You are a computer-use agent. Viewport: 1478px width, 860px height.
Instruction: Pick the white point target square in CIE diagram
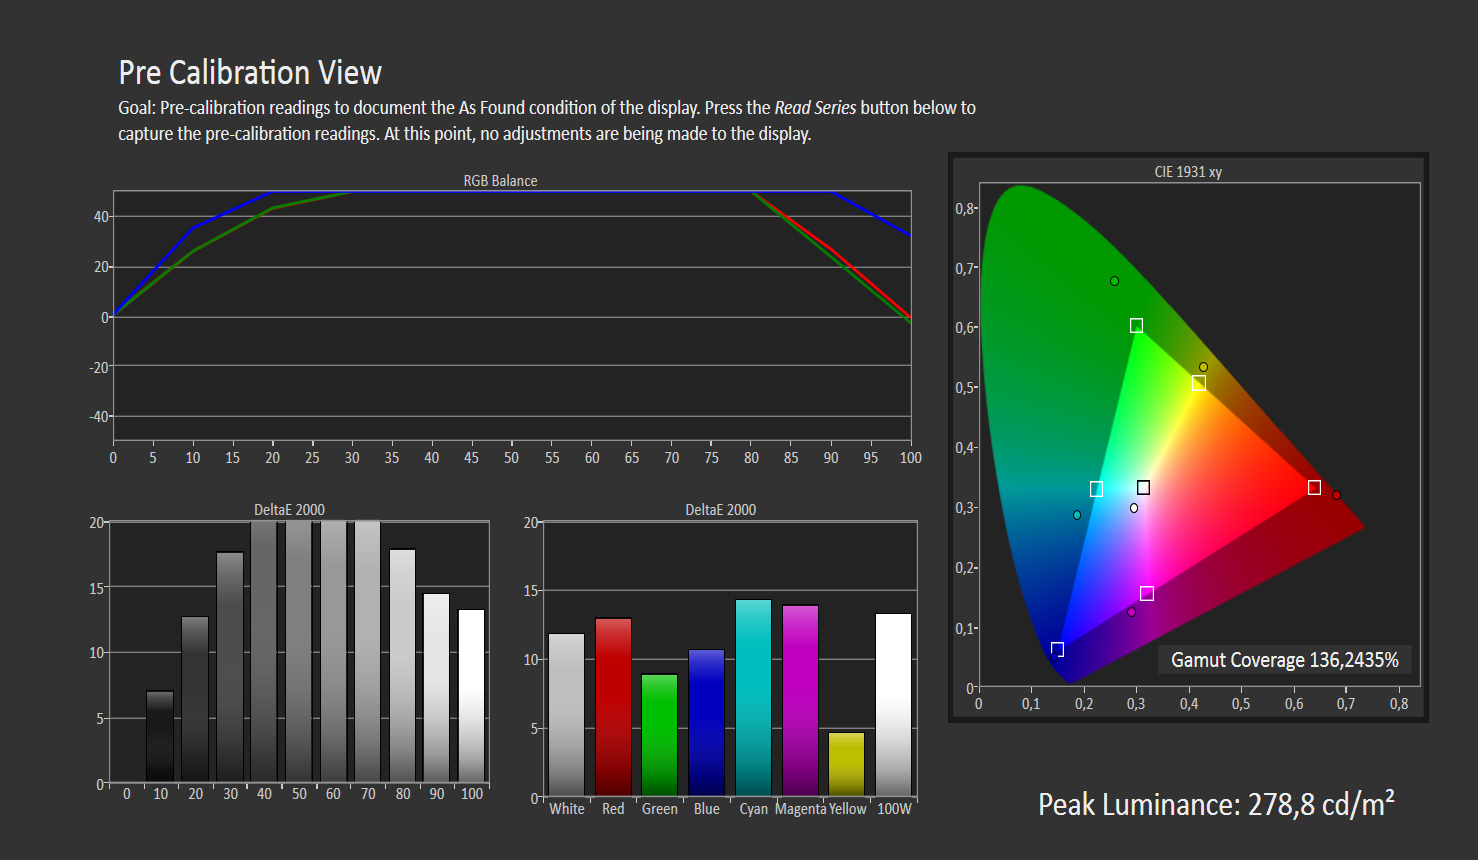click(1143, 487)
